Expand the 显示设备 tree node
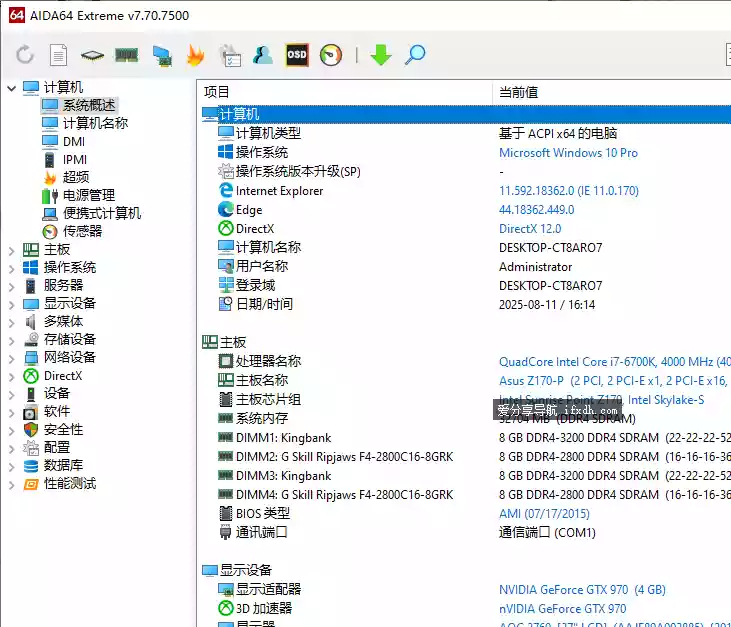 pos(12,305)
